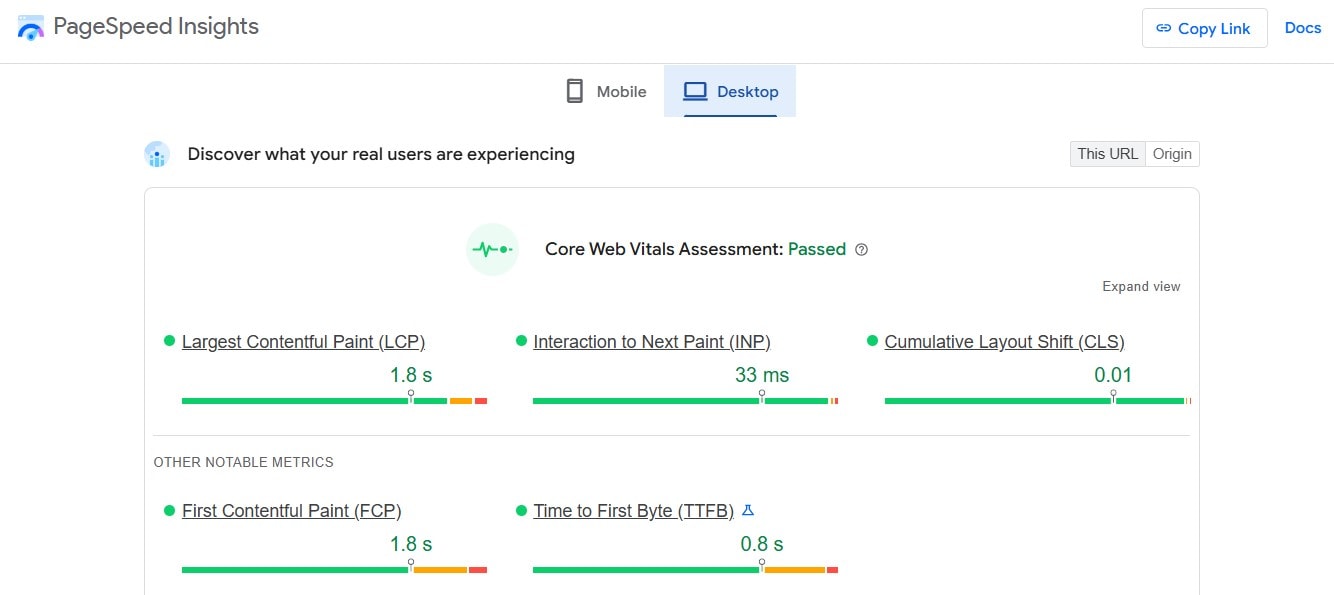Screen dimensions: 1334x595
Task: Select the This URL toggle
Action: pyautogui.click(x=1107, y=154)
